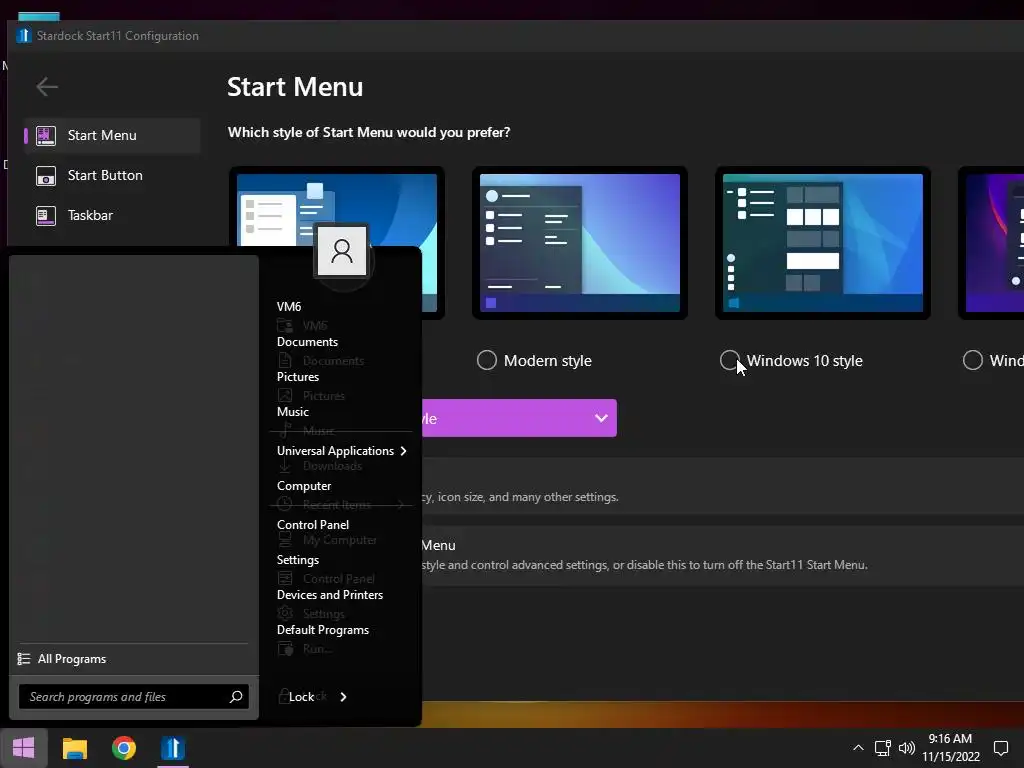Click the Start11 title bar app icon
This screenshot has height=768, width=1024.
tap(24, 36)
